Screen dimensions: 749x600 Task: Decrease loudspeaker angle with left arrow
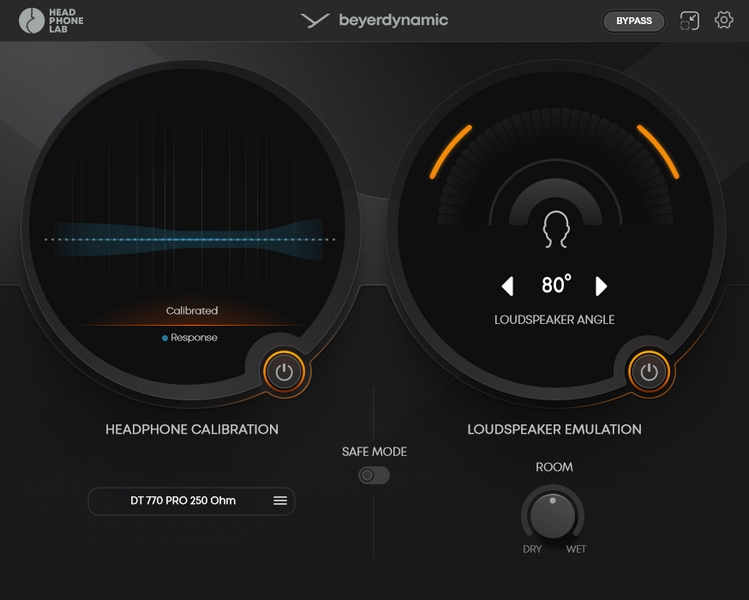(507, 287)
